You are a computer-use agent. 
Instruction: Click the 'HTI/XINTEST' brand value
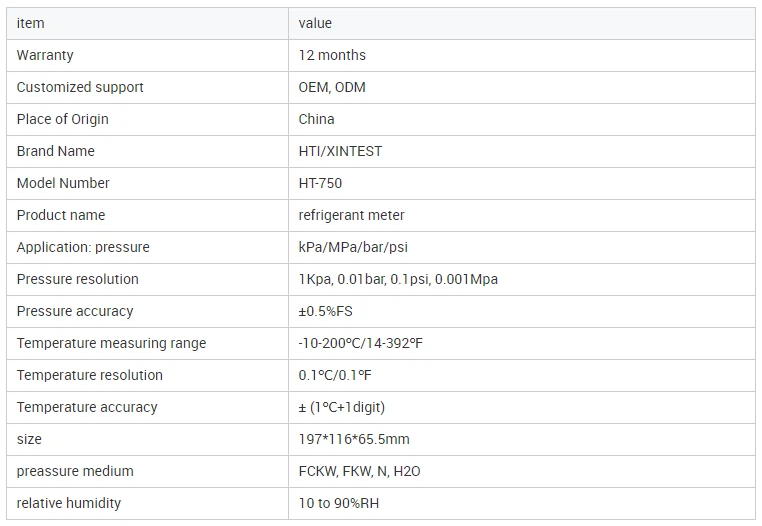tap(340, 151)
